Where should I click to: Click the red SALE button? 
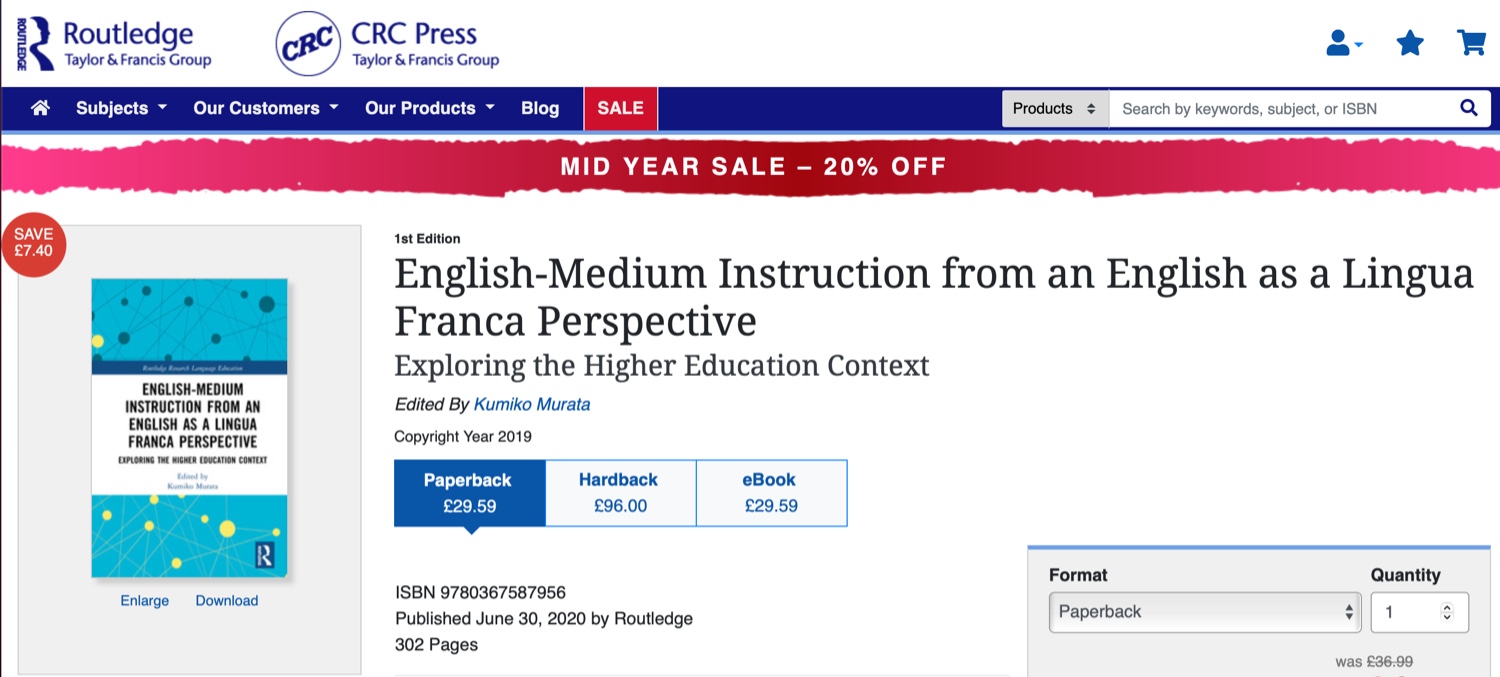point(620,108)
